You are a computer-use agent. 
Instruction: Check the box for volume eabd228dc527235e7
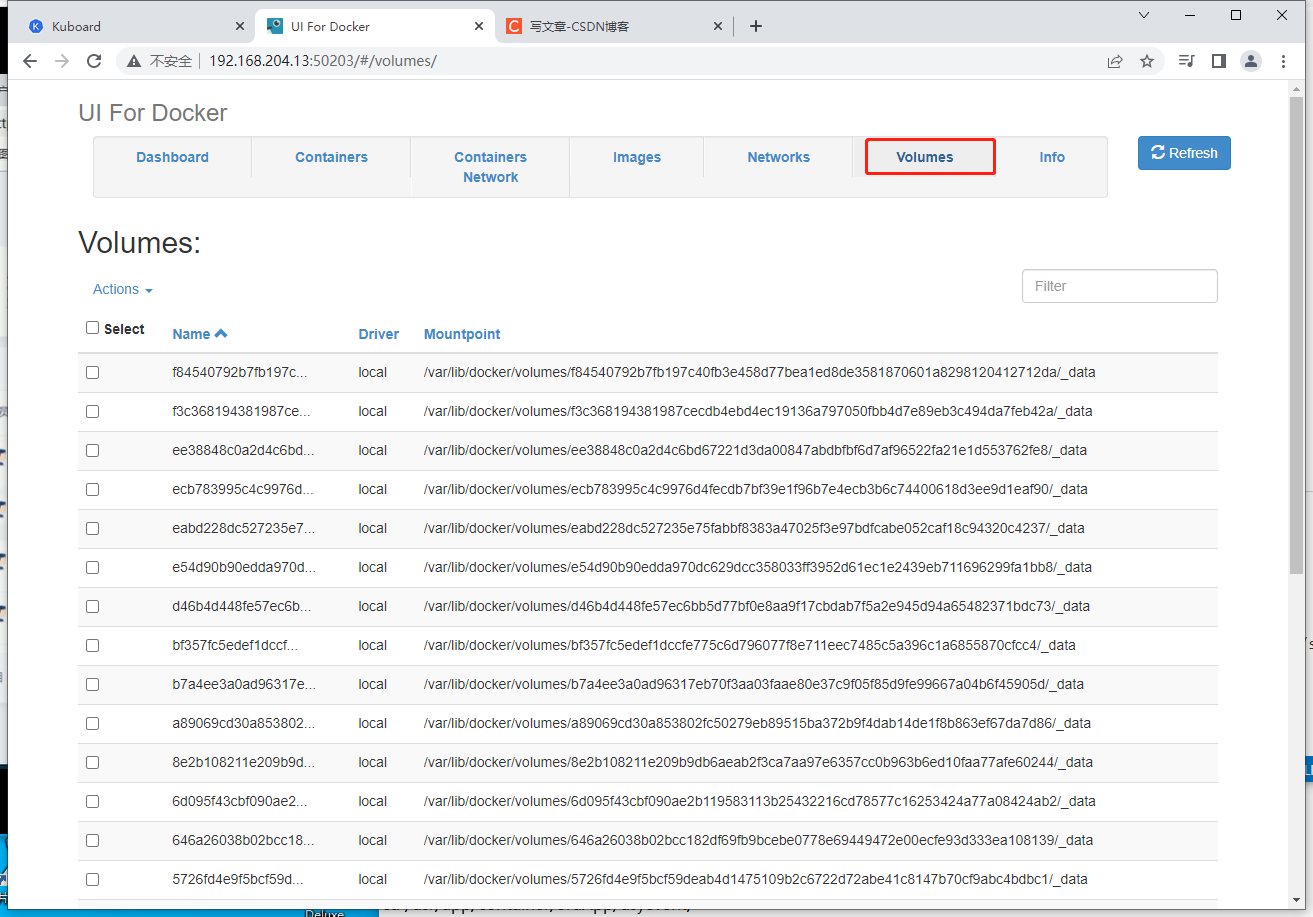93,528
